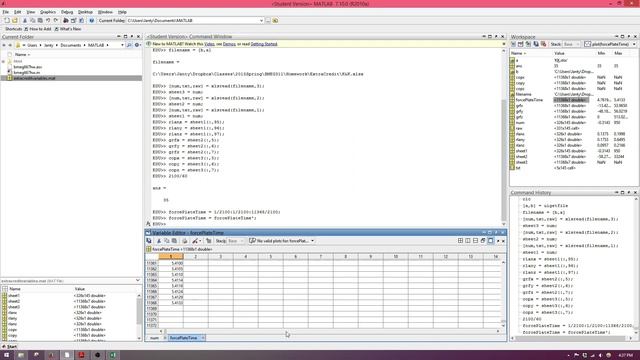Open the Getting Started link

point(264,44)
